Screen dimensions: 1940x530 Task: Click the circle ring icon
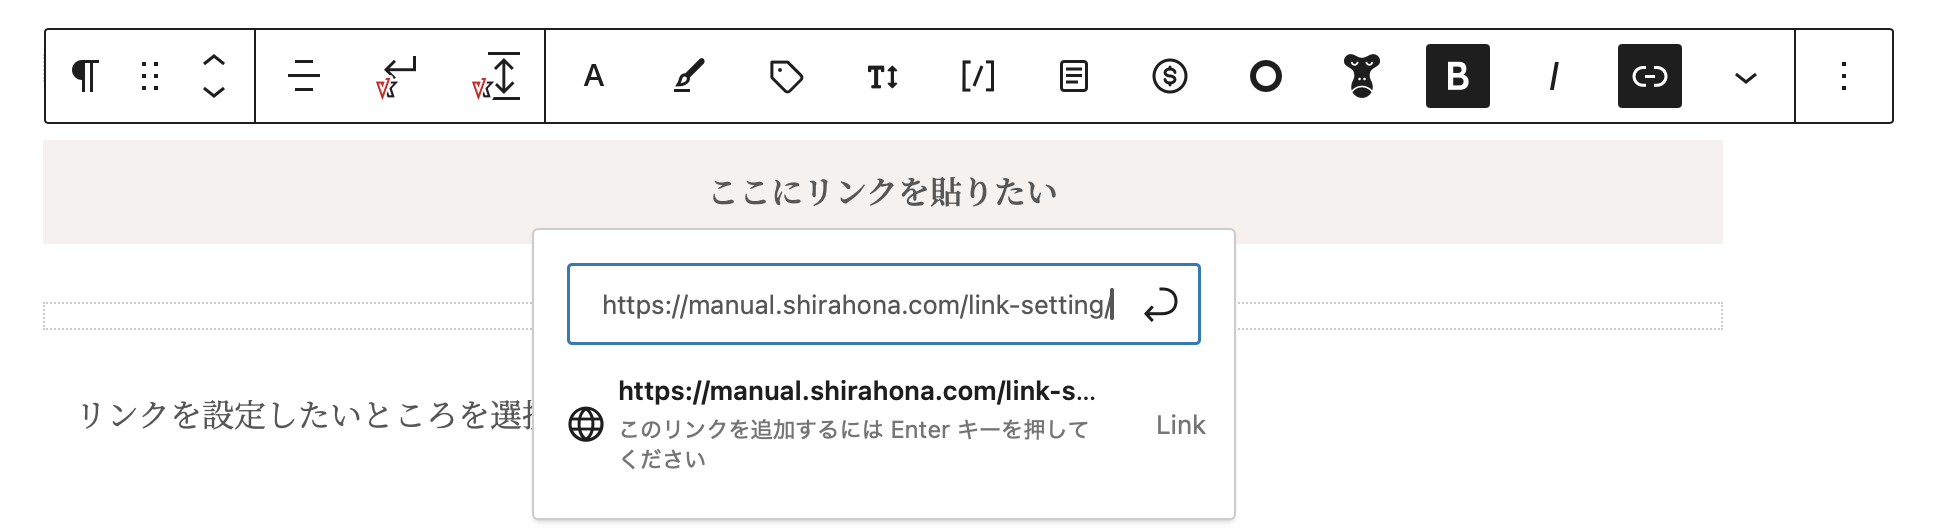tap(1265, 76)
